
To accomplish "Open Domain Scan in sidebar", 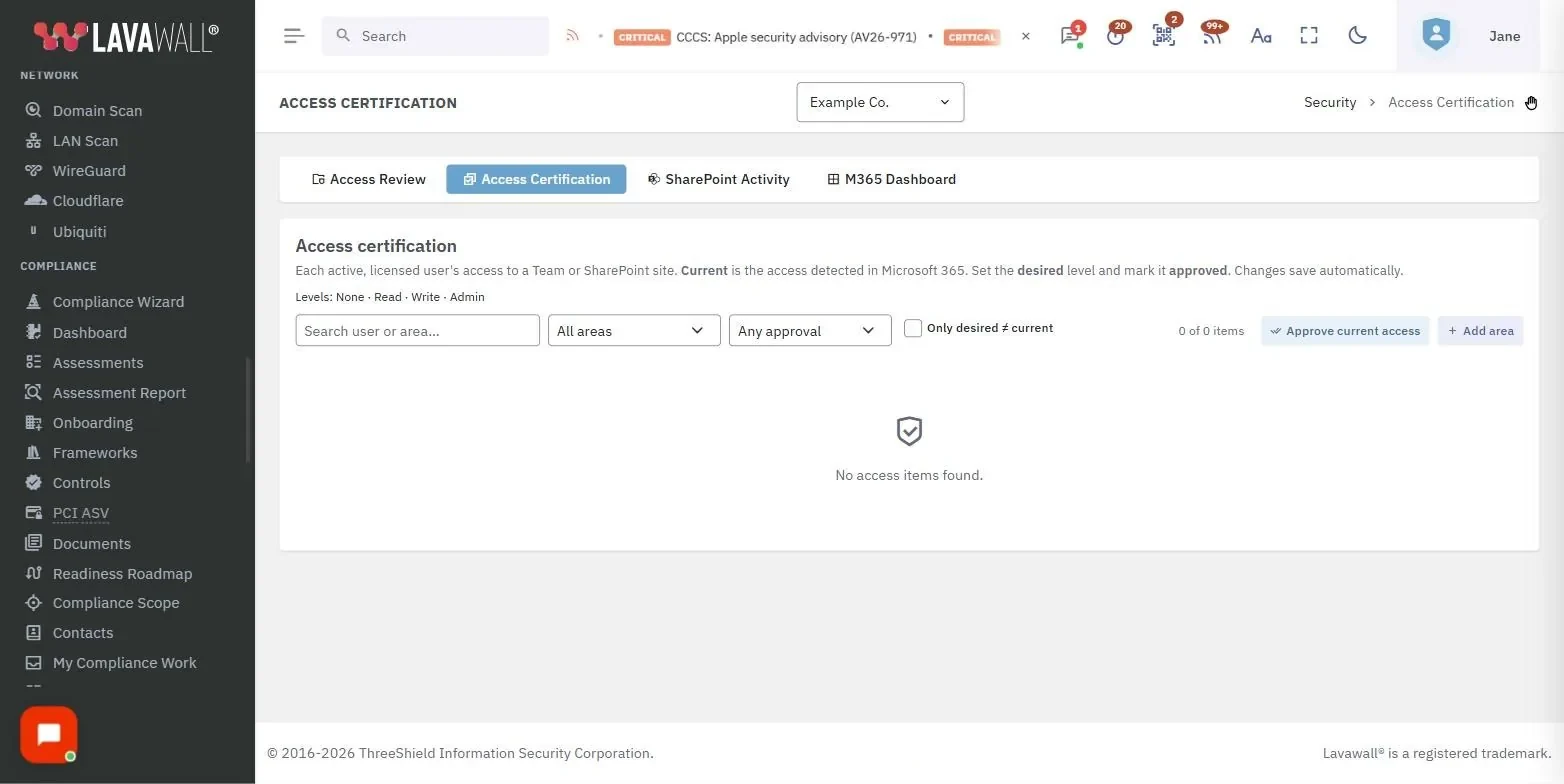I will (97, 111).
